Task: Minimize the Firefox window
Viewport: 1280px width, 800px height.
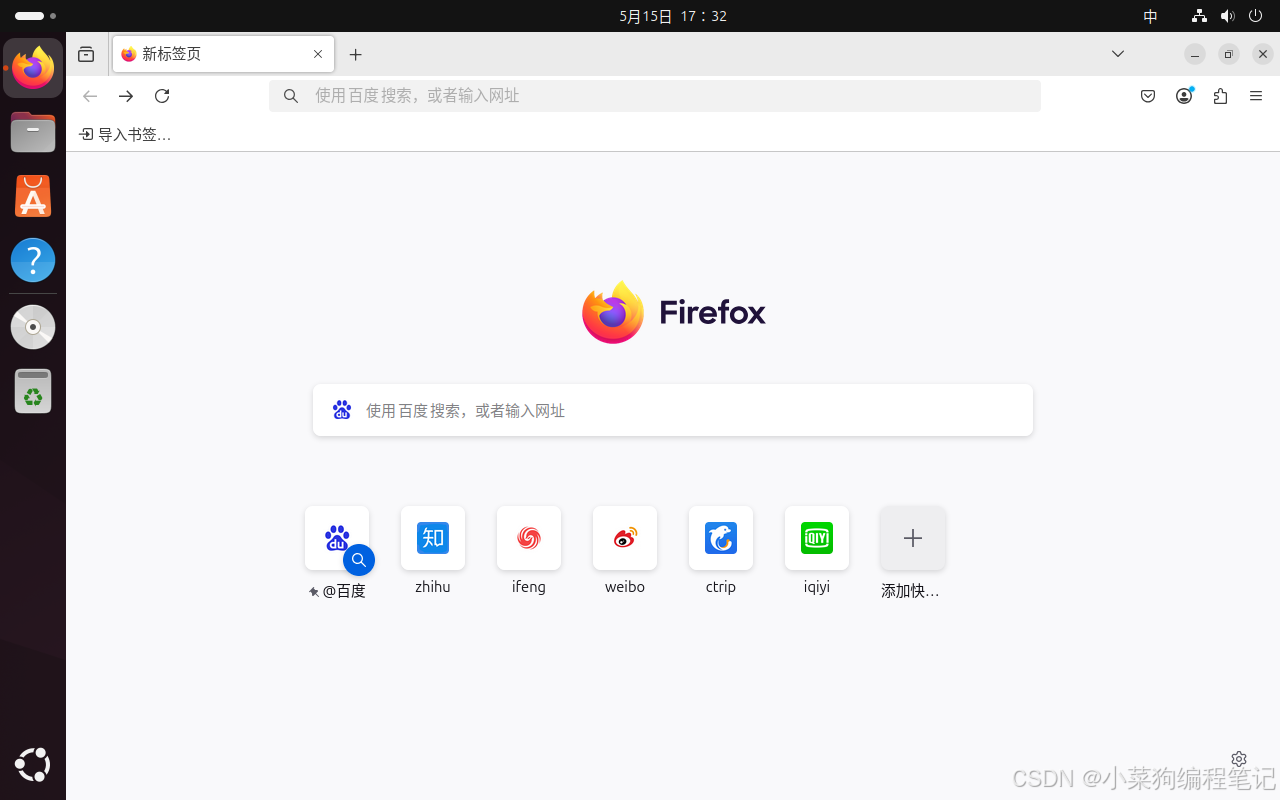Action: [1195, 54]
